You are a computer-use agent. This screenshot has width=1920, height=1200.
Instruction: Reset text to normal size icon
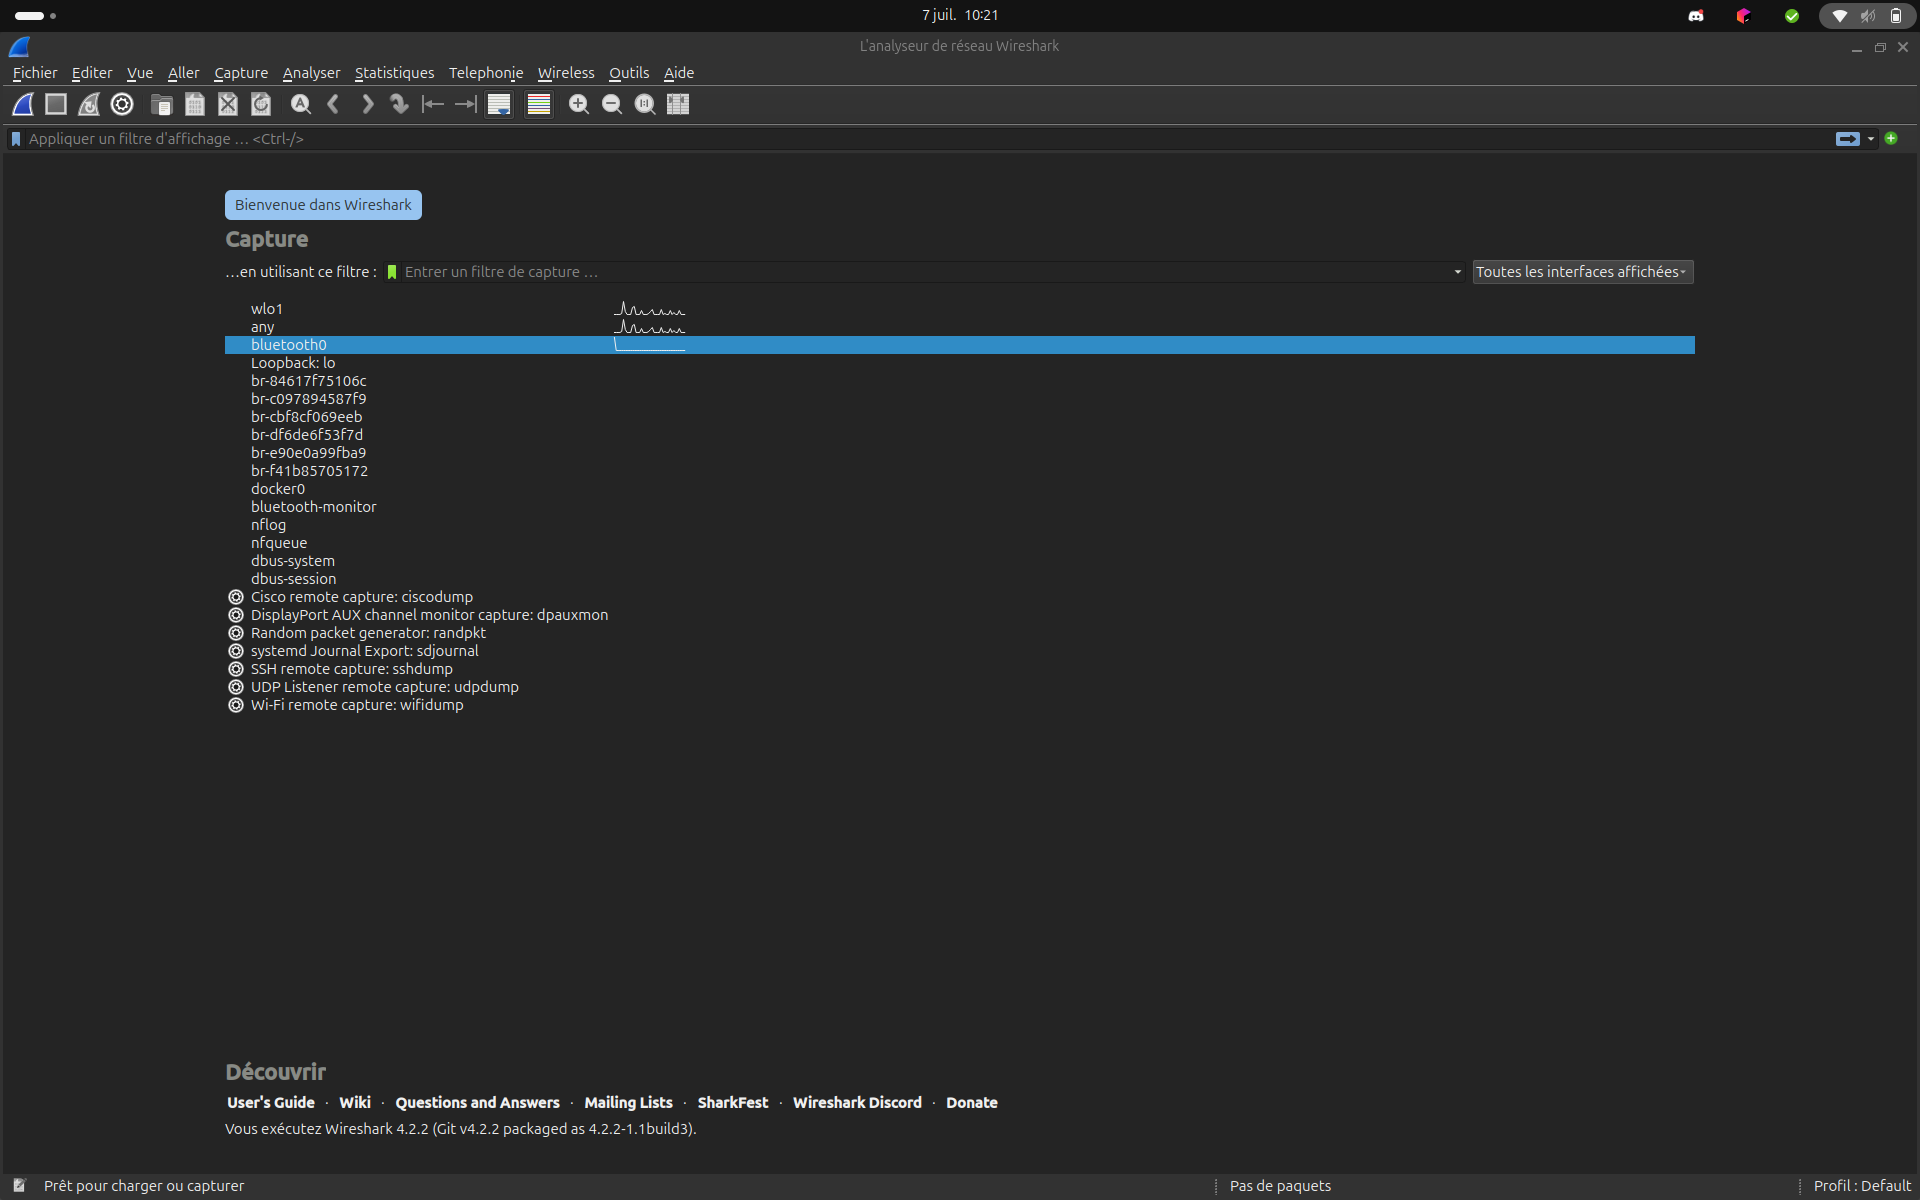pos(645,104)
